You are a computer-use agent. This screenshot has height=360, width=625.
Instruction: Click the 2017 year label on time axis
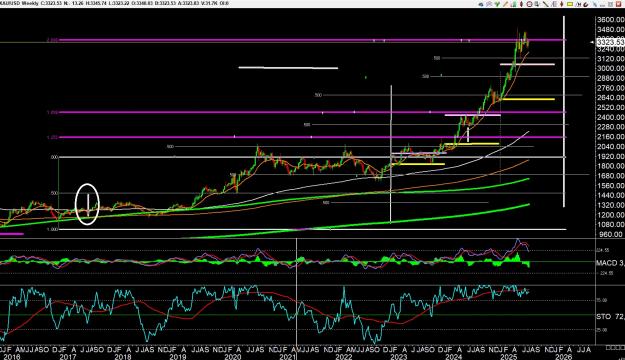pyautogui.click(x=68, y=357)
